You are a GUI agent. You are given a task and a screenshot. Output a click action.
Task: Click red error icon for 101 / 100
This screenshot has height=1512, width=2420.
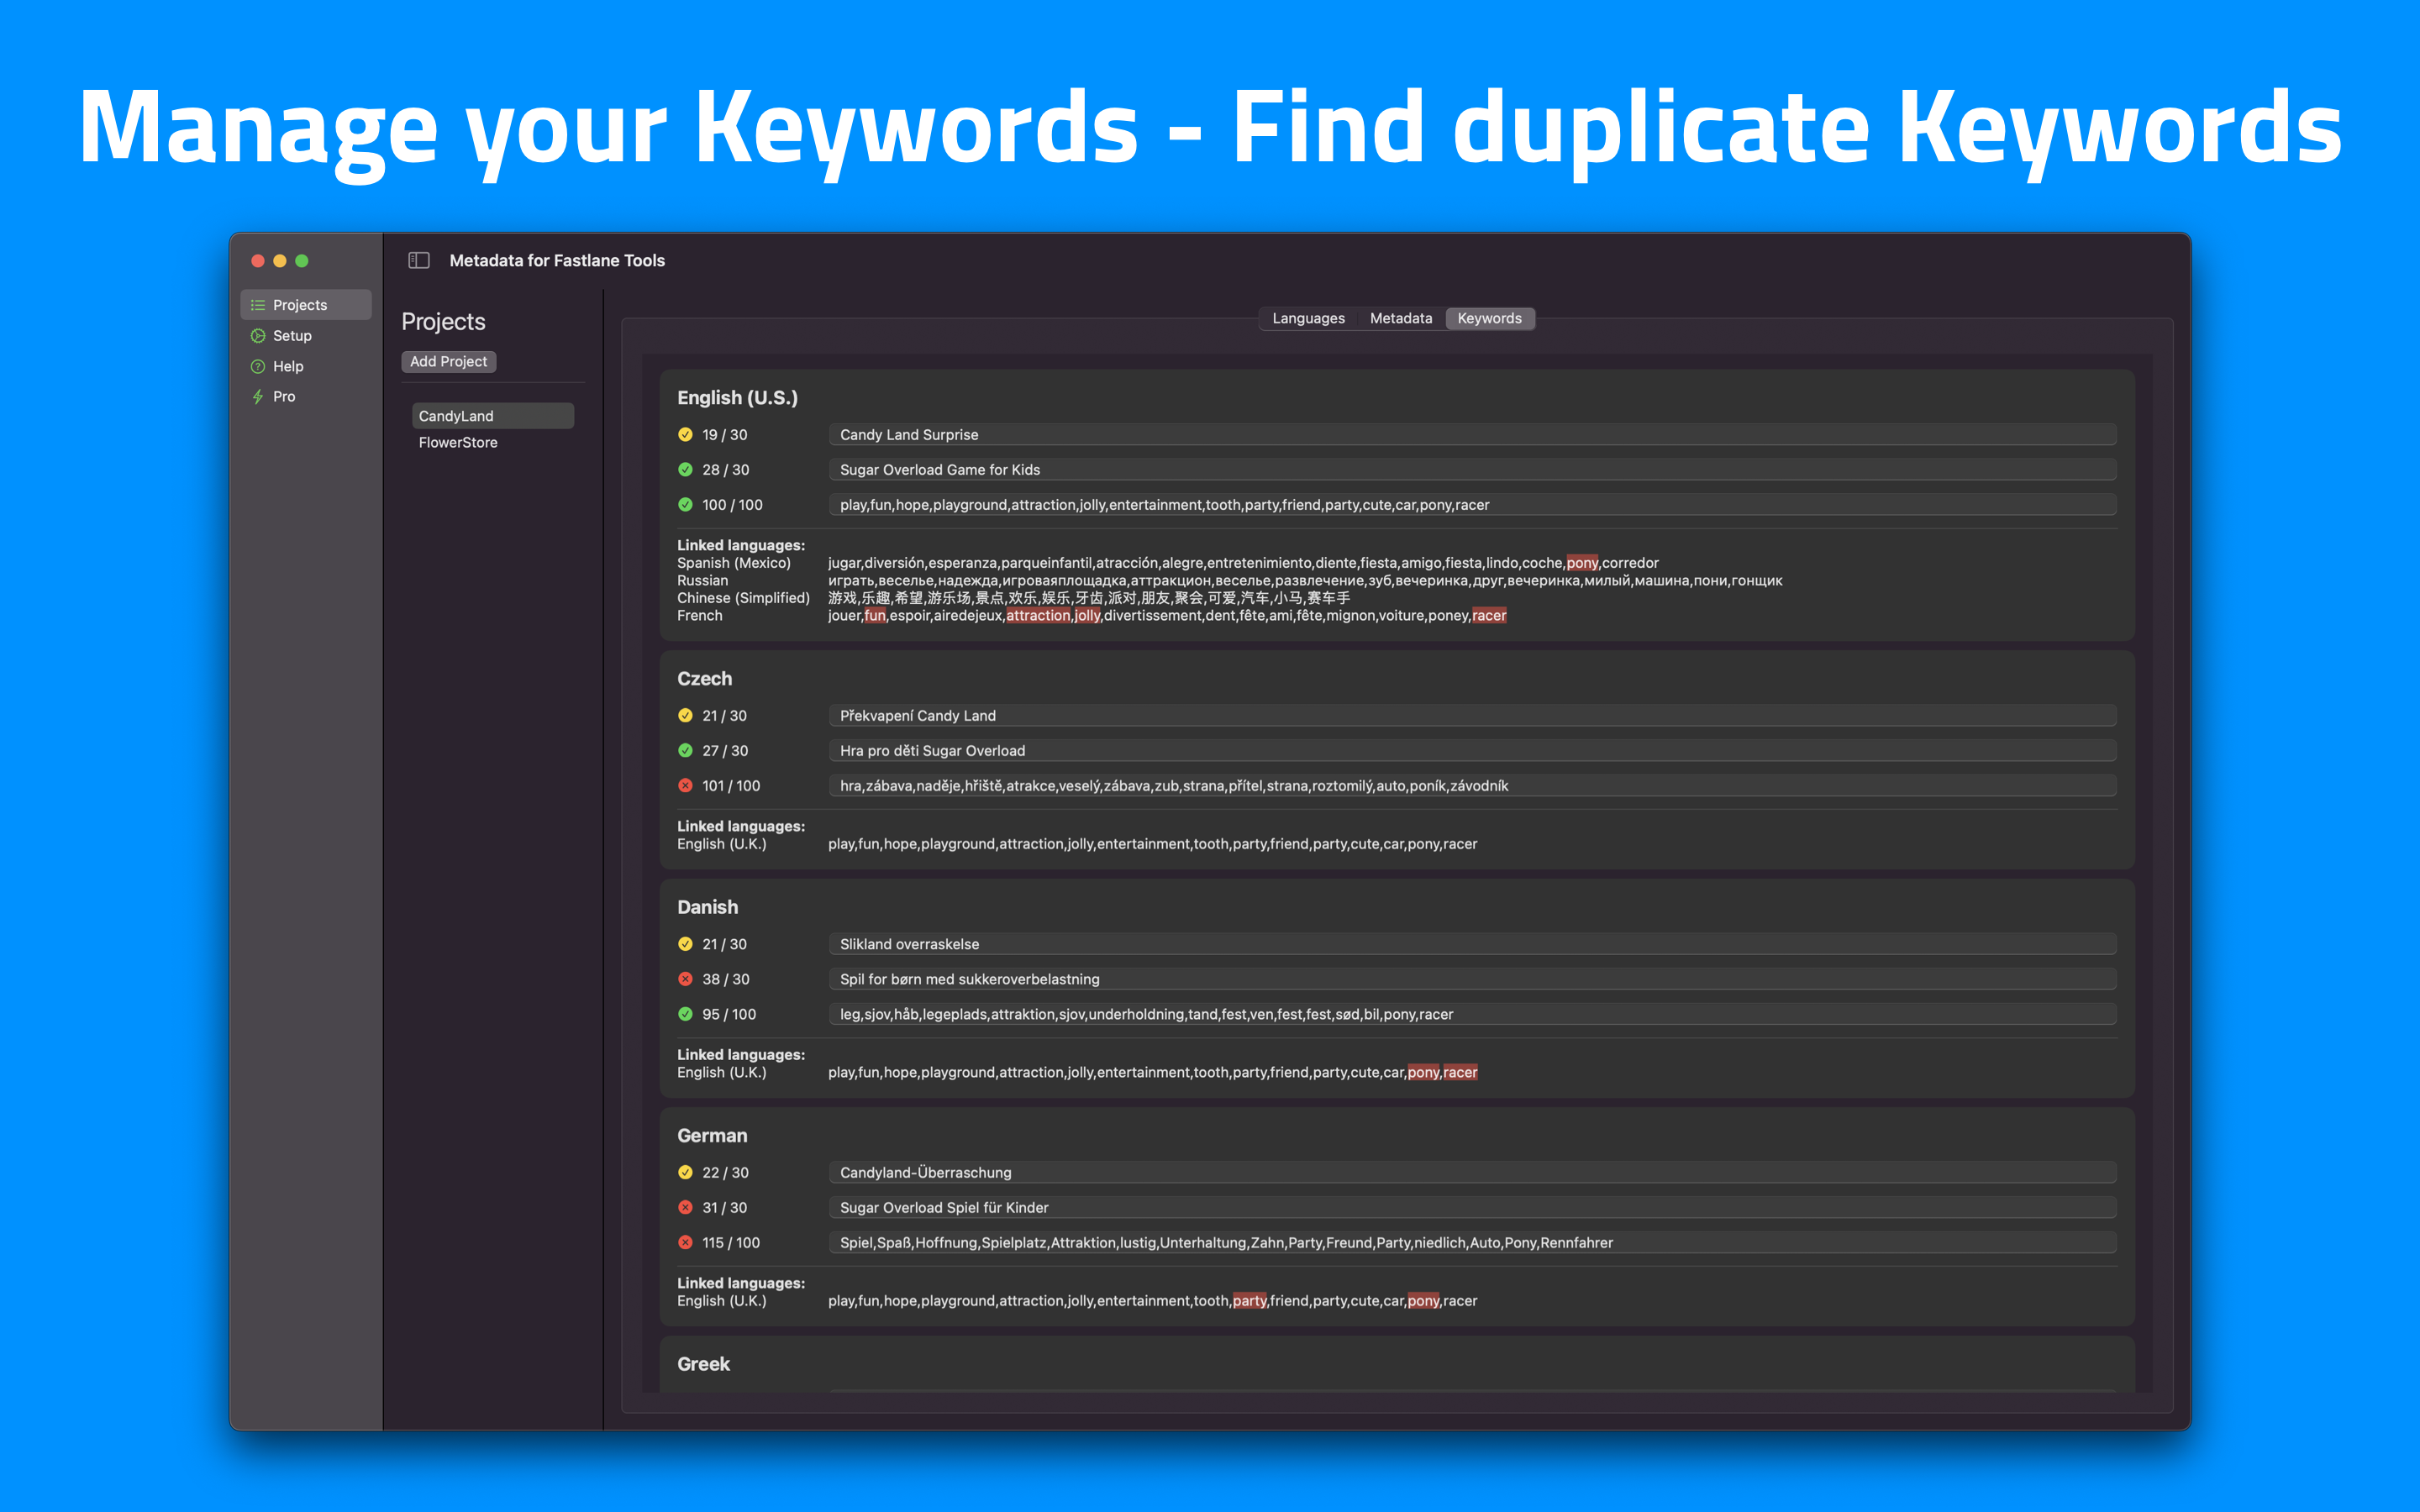[685, 785]
